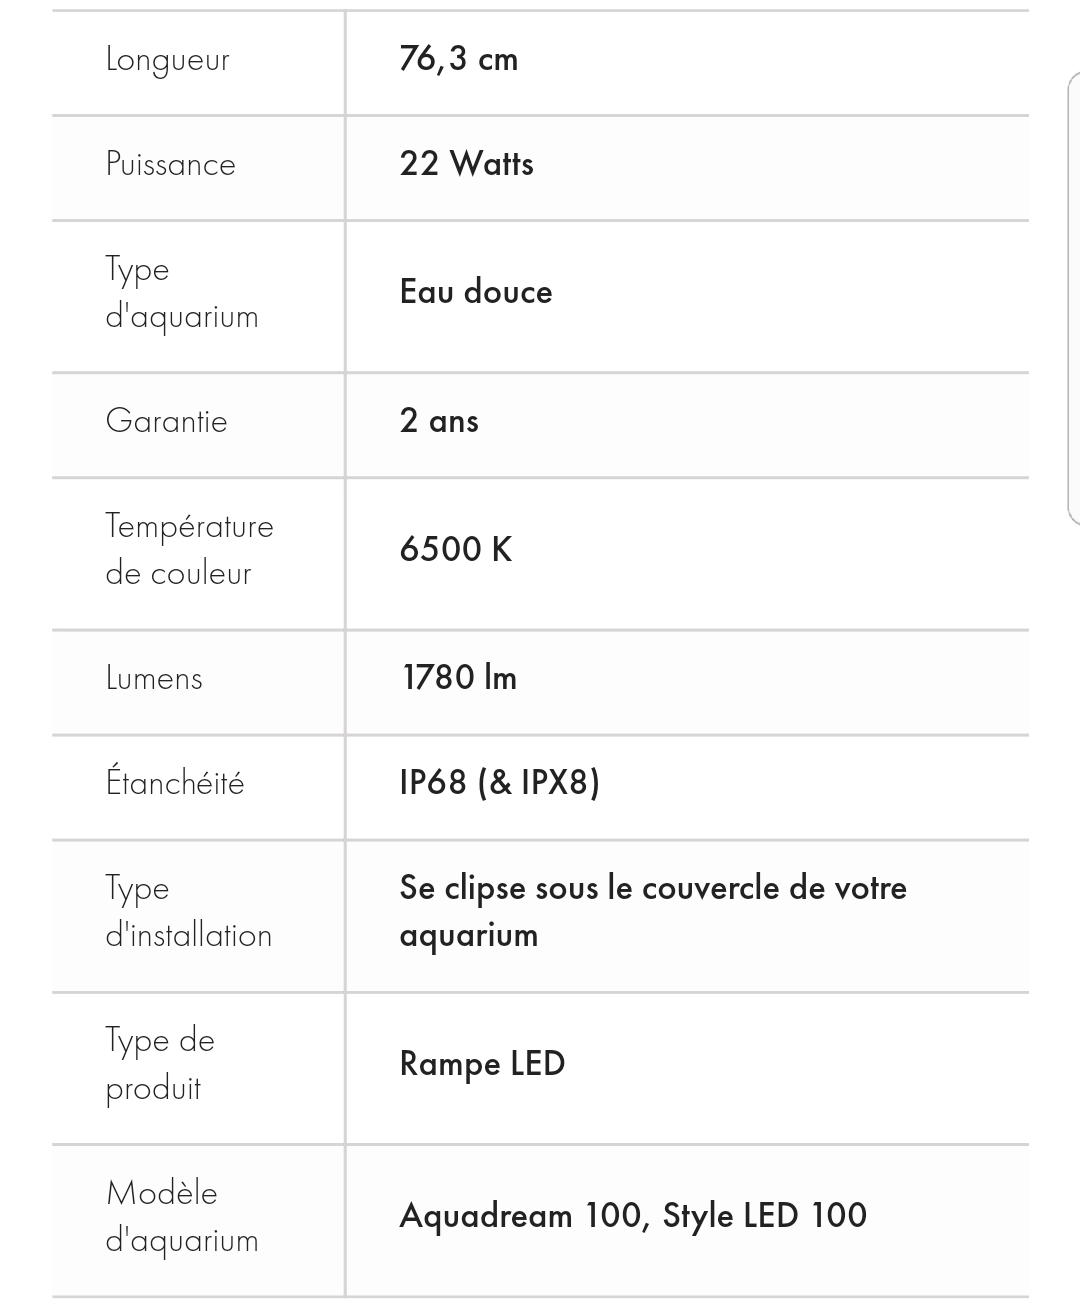The image size is (1080, 1308).
Task: Click the Garantie label
Action: [x=167, y=421]
